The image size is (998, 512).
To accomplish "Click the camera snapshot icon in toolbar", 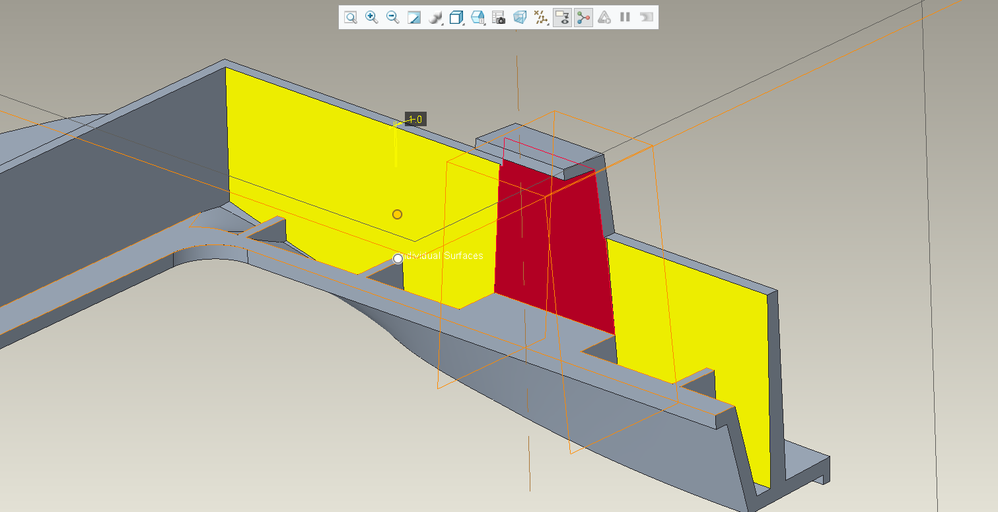I will coord(499,17).
